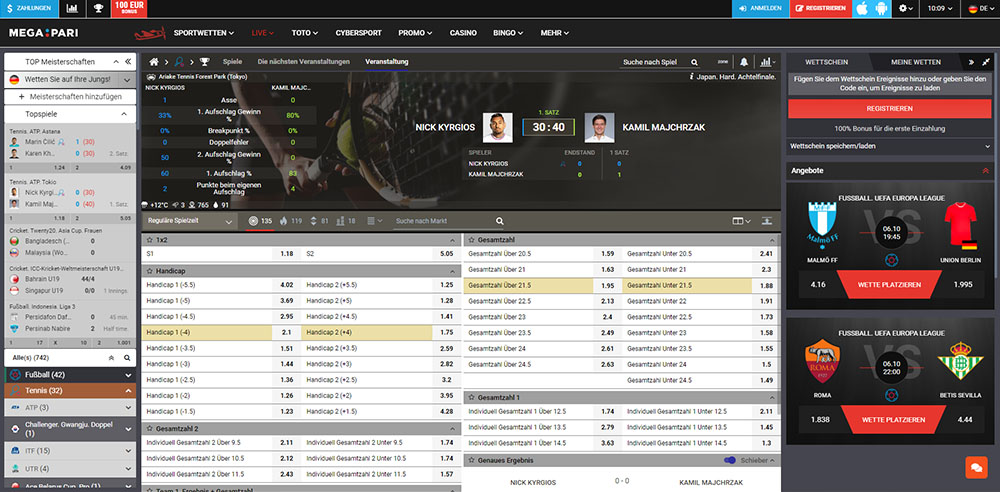Expand bet slip with double-chevron icon
This screenshot has width=1000, height=492.
pos(971,62)
